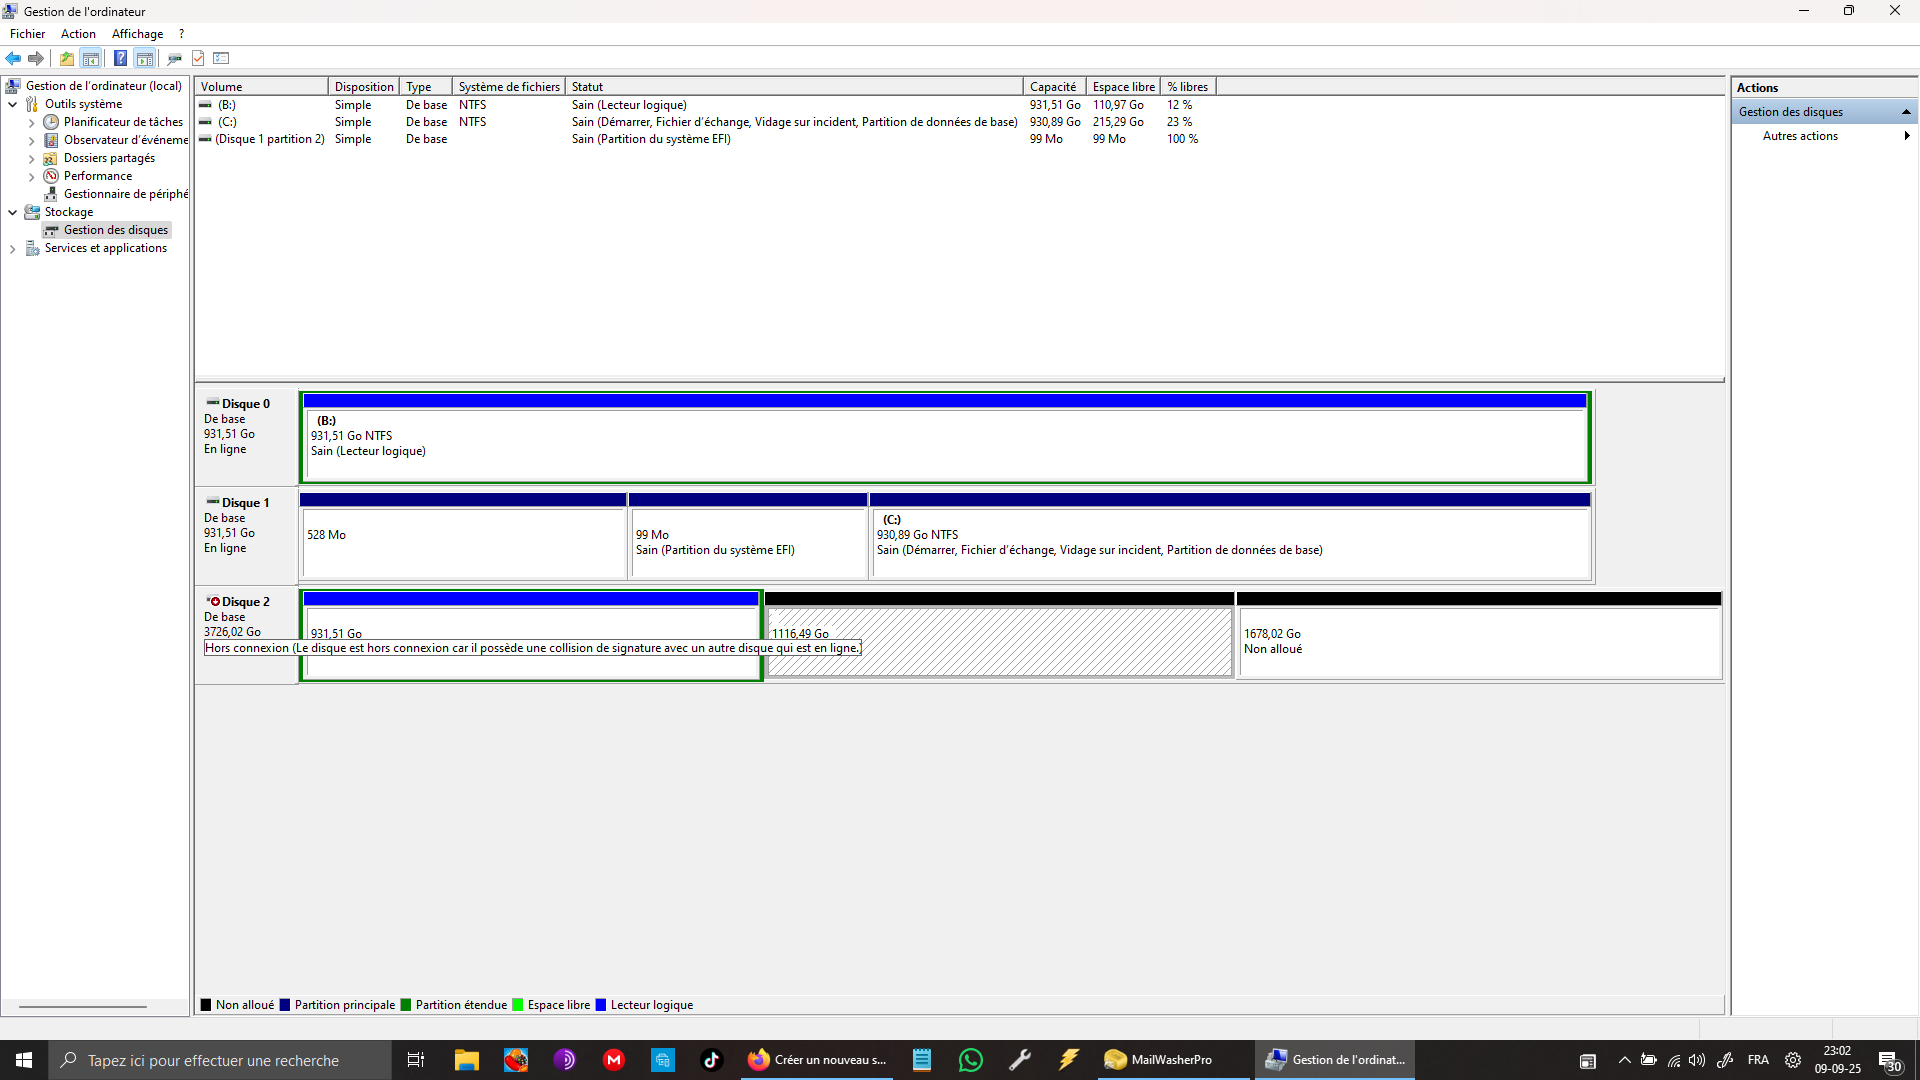1920x1080 pixels.
Task: Expand the Services et applications node
Action: [x=12, y=248]
